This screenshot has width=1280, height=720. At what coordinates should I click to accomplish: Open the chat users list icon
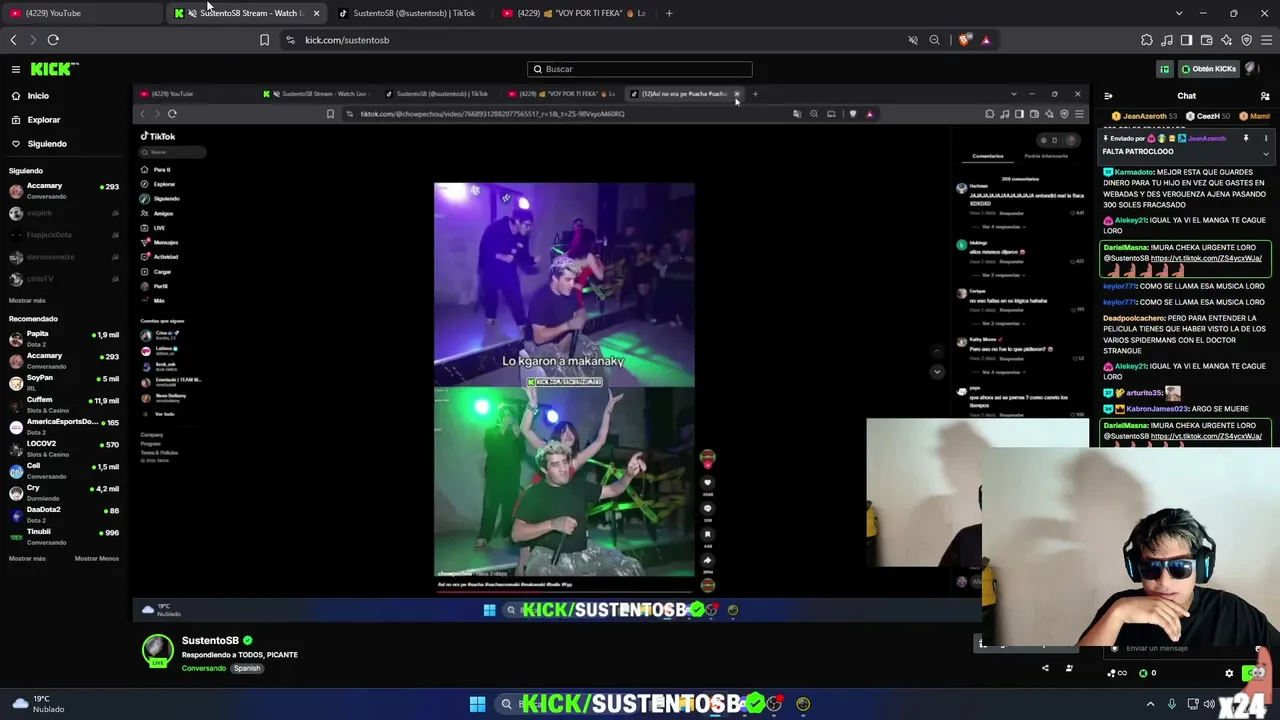click(x=1265, y=96)
